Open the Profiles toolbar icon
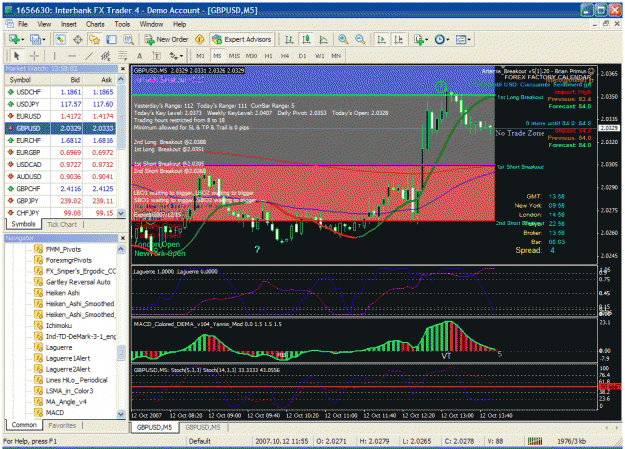Image resolution: width=625 pixels, height=449 pixels. click(x=35, y=39)
